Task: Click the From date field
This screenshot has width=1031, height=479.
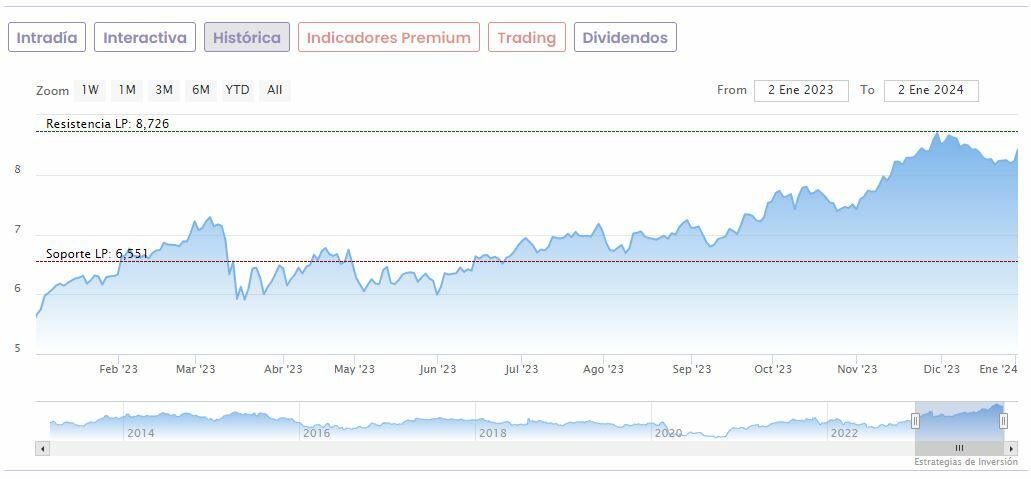Action: pos(801,90)
